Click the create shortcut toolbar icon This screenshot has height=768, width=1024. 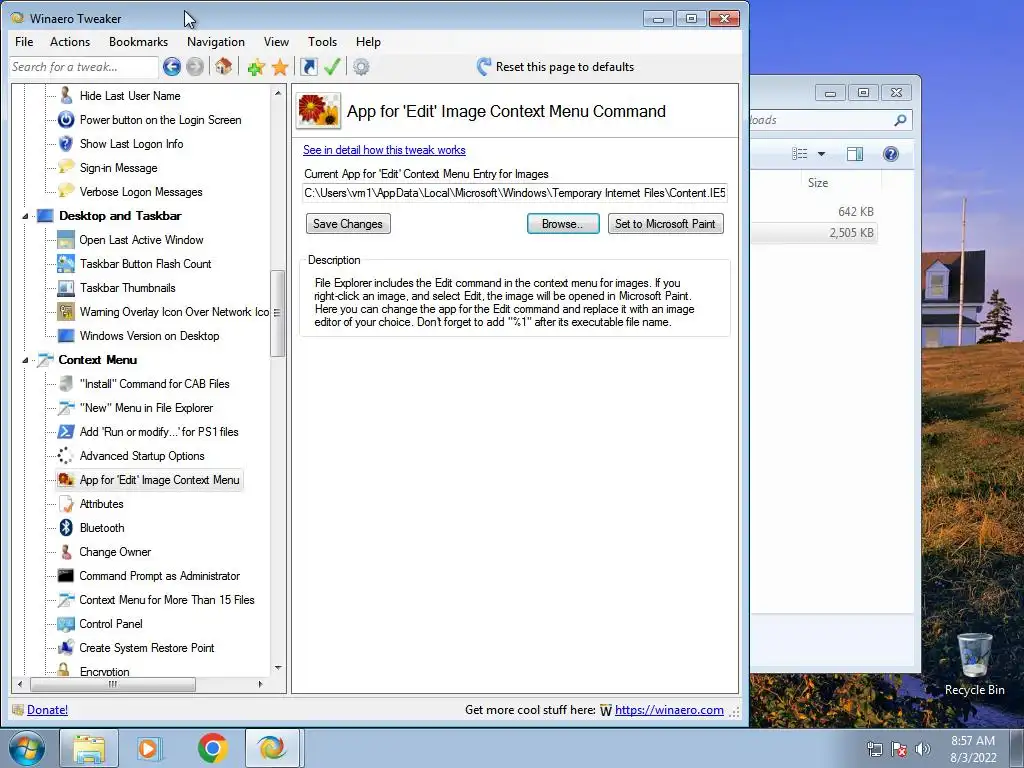(308, 67)
